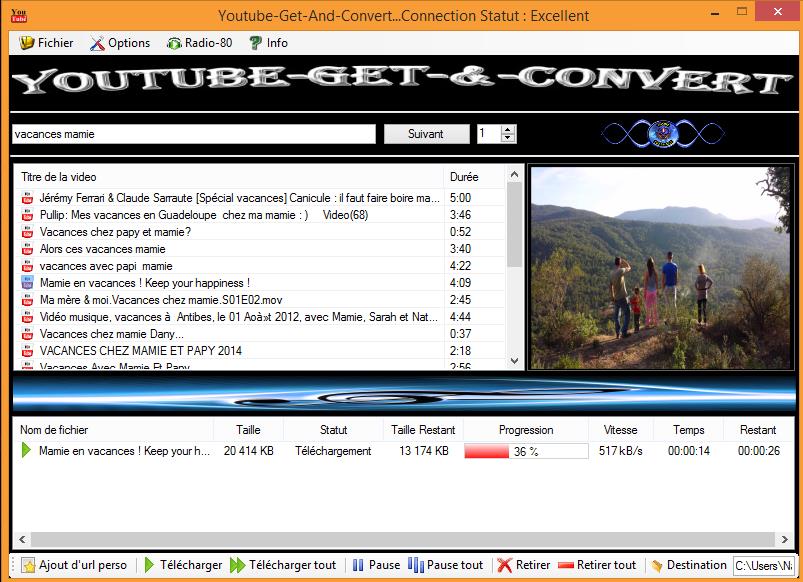
Task: Close the Youtube-Get-And-Convert window
Action: [778, 11]
